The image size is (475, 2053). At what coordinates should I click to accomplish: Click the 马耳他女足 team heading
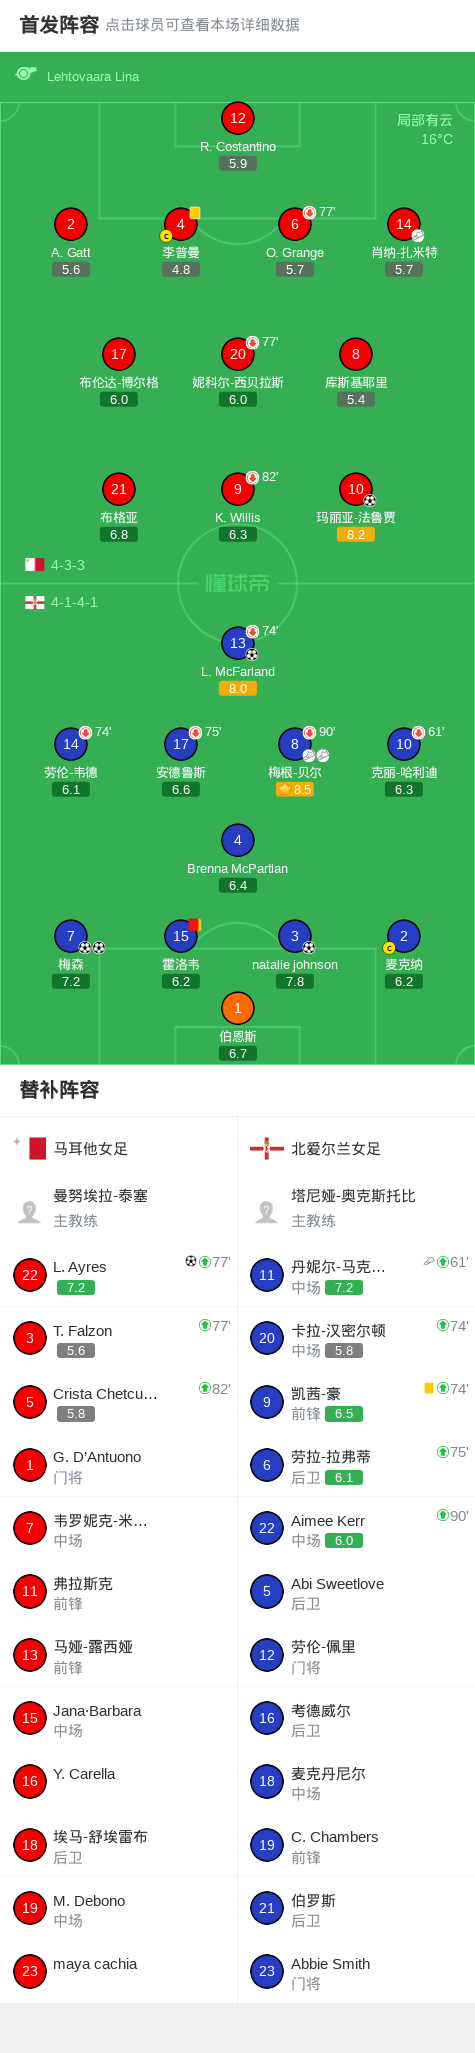91,1149
